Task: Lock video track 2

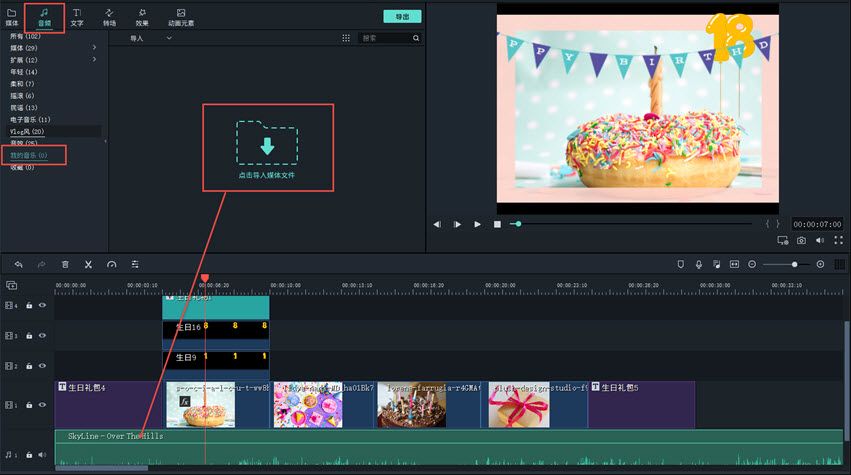Action: click(29, 366)
